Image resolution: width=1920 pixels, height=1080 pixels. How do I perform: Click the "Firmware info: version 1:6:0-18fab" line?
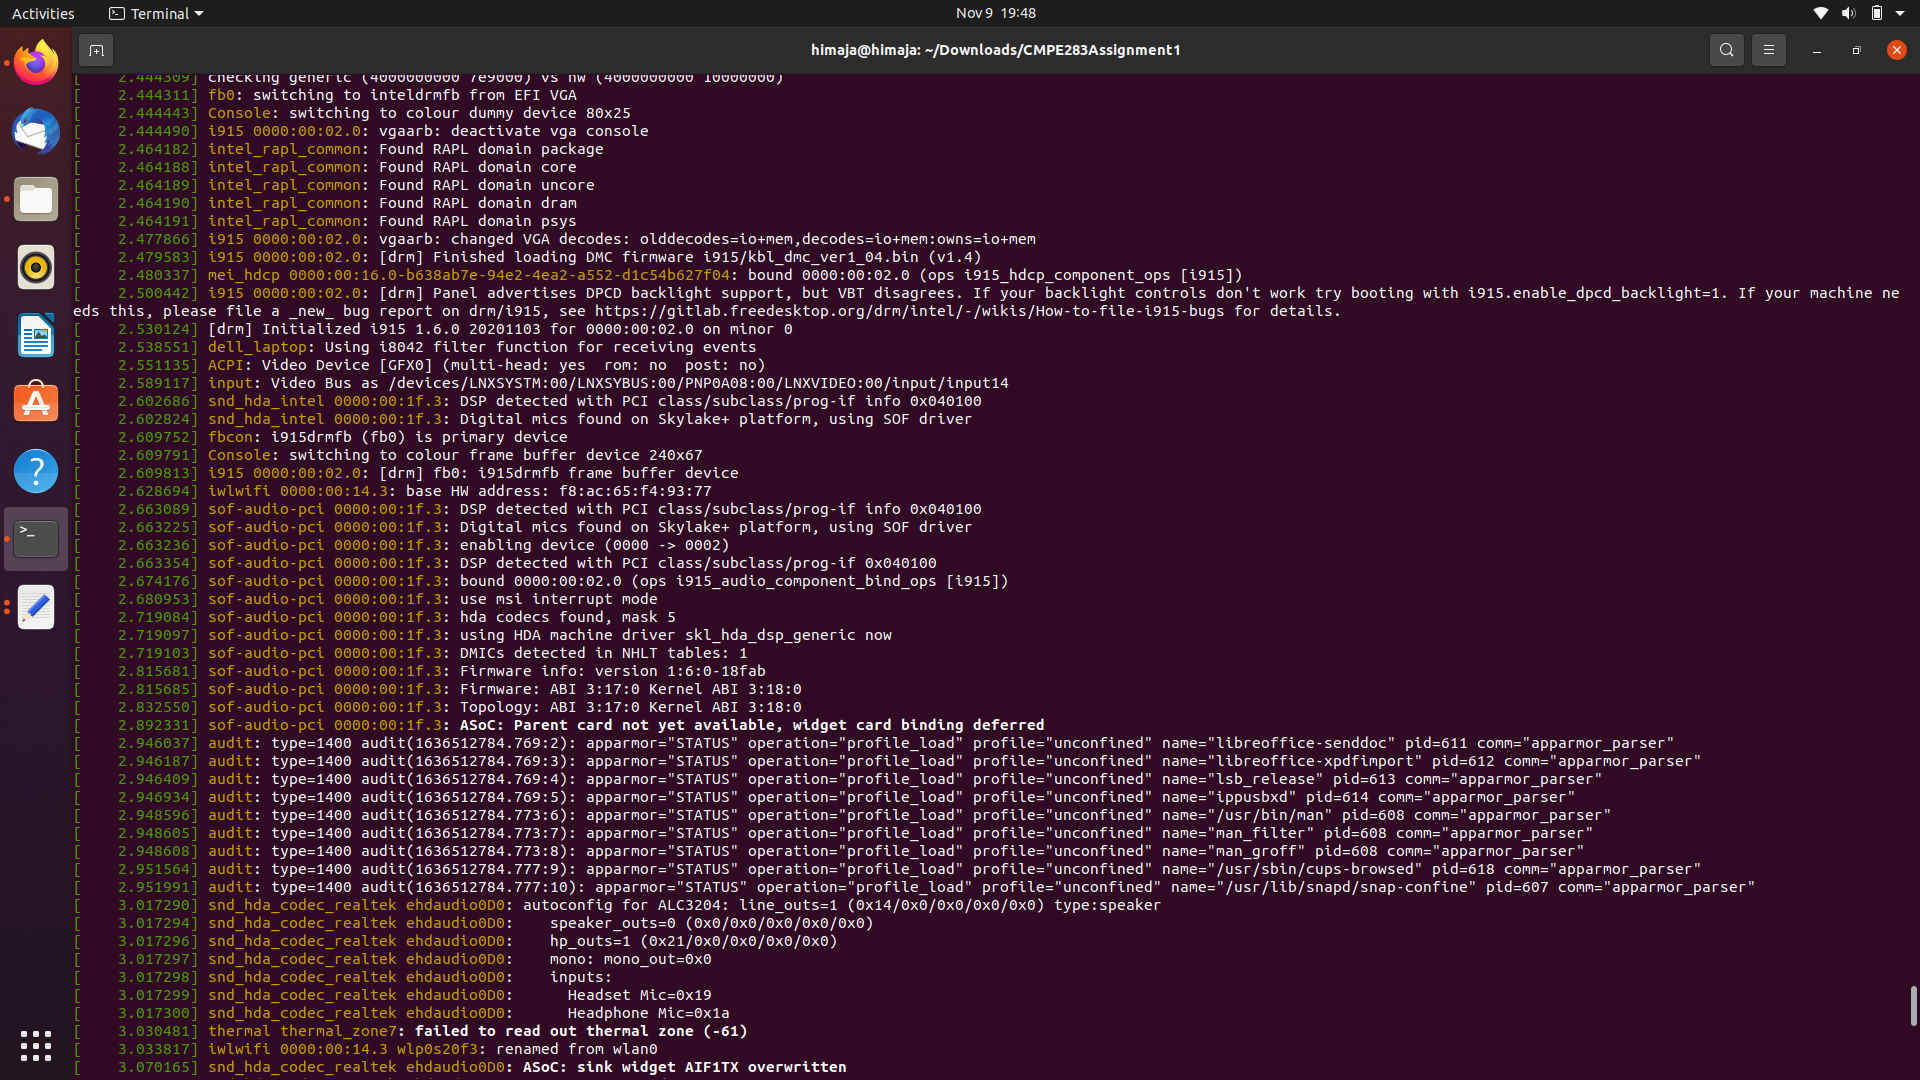(420, 671)
